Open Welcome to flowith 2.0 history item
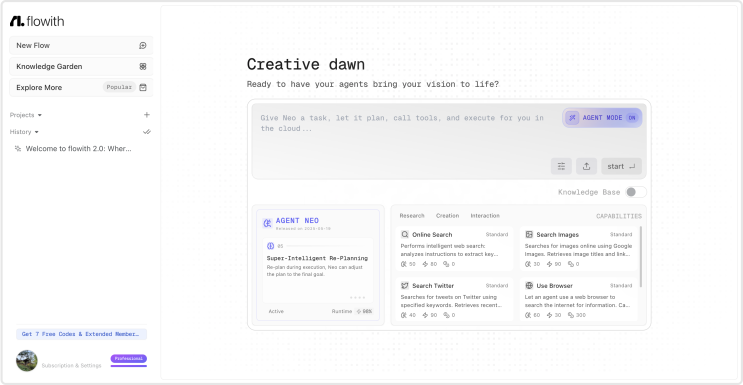 [78, 148]
